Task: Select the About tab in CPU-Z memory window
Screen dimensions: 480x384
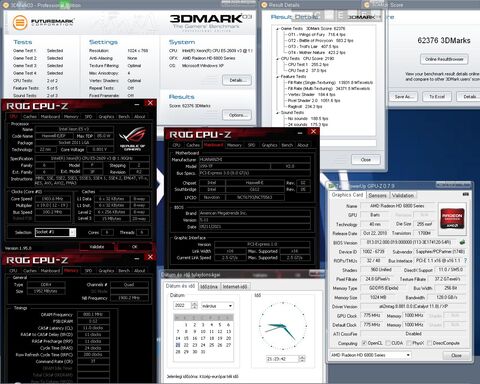Action: tap(139, 271)
